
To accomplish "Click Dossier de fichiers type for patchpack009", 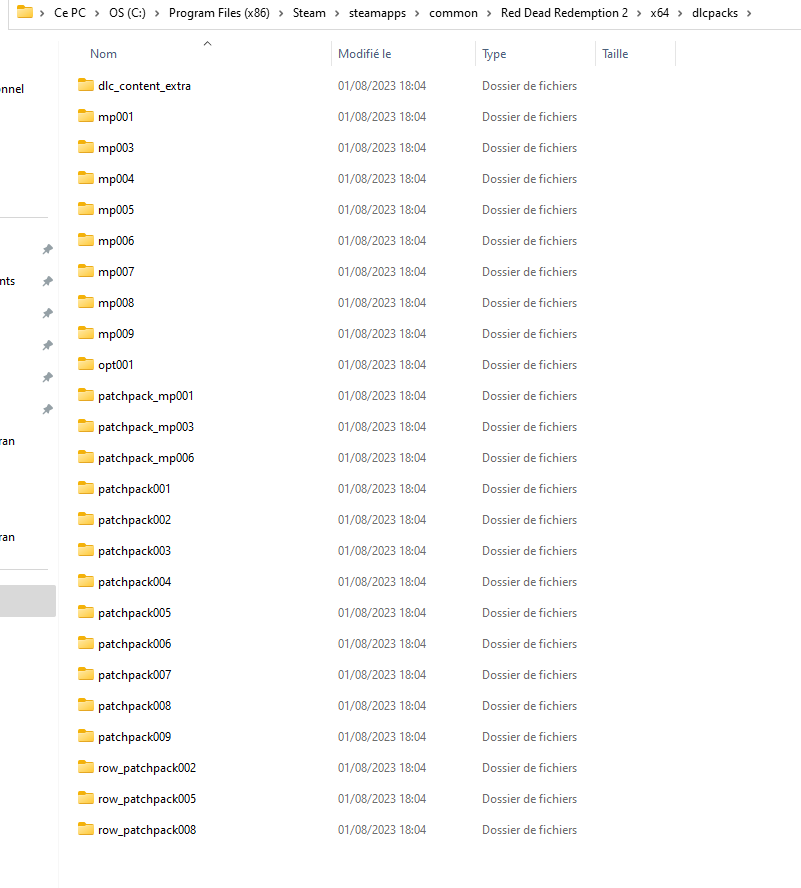I will point(529,737).
